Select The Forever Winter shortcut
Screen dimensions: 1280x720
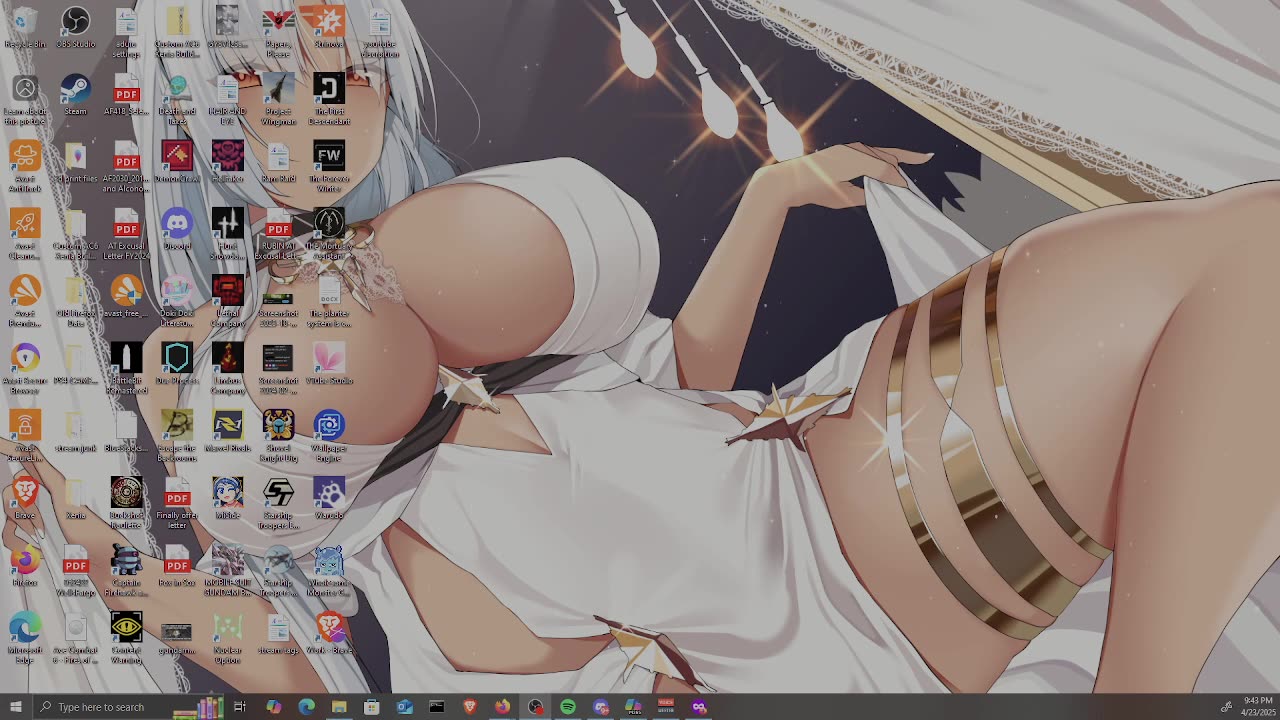click(x=329, y=167)
